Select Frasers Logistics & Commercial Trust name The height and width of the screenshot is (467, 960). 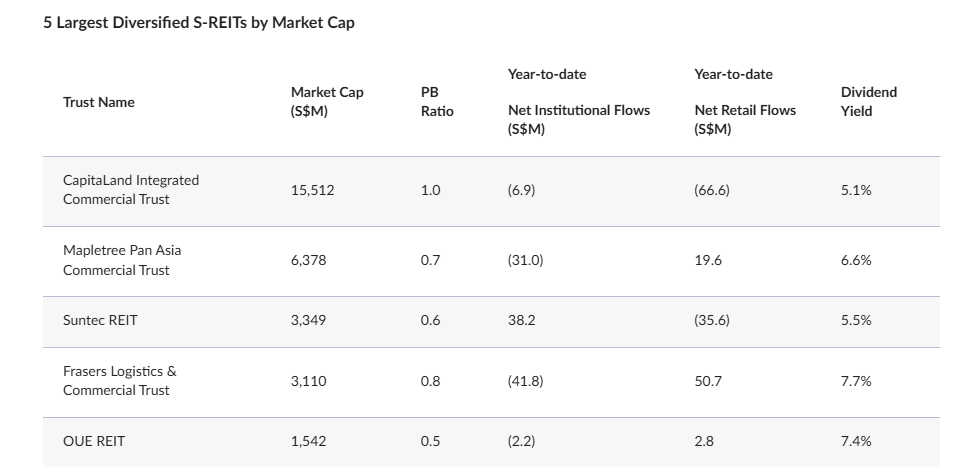120,381
